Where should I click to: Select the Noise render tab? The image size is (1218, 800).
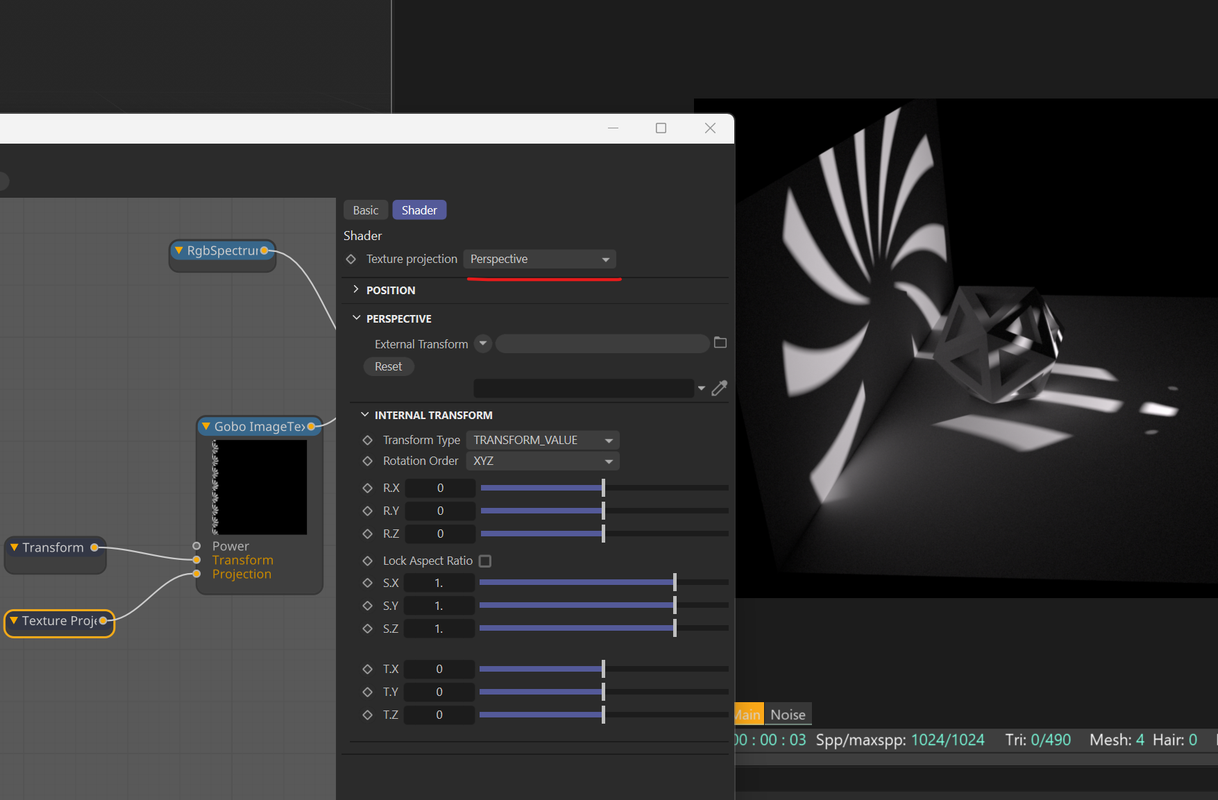788,714
